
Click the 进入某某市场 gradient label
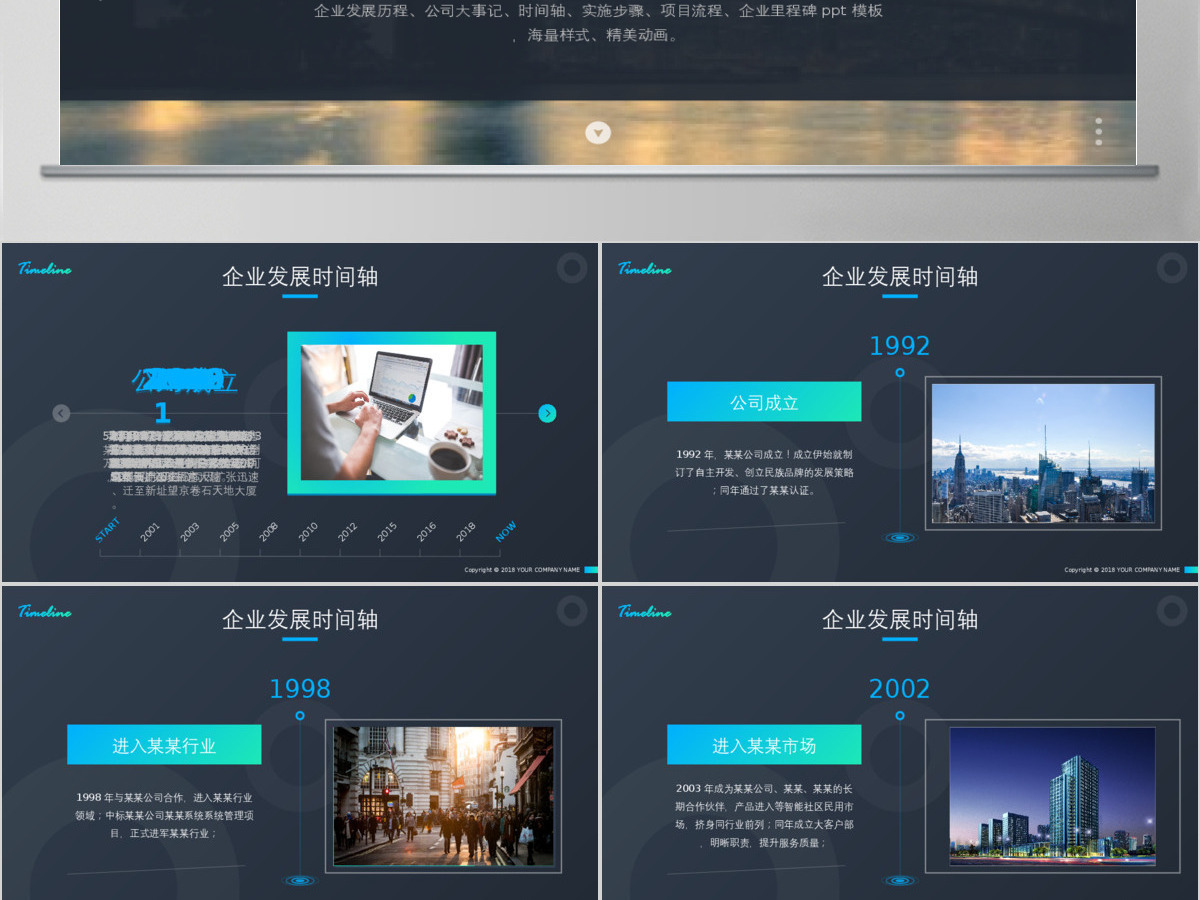(764, 745)
